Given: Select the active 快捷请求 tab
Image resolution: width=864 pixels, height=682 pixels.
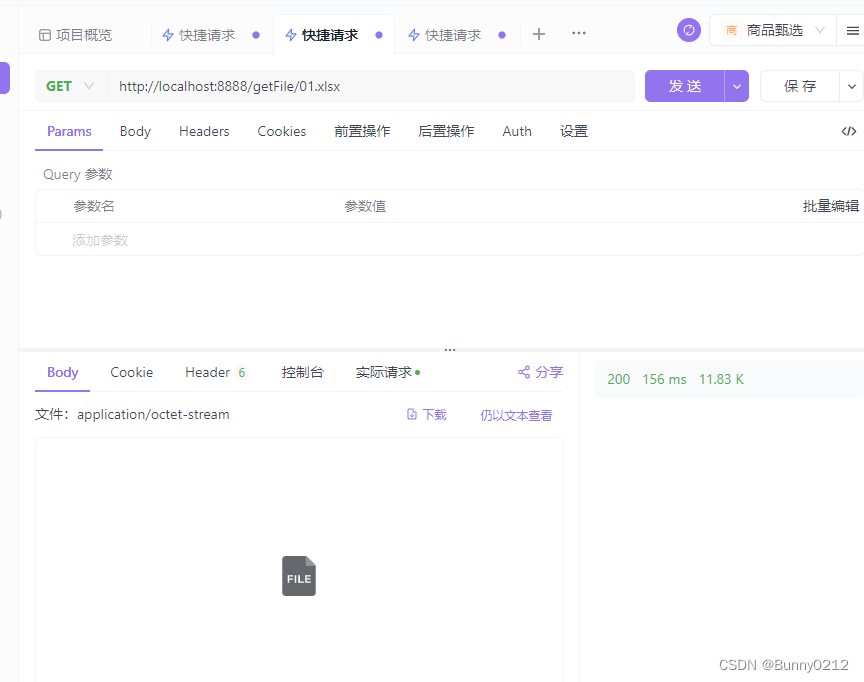Looking at the screenshot, I should click(334, 35).
